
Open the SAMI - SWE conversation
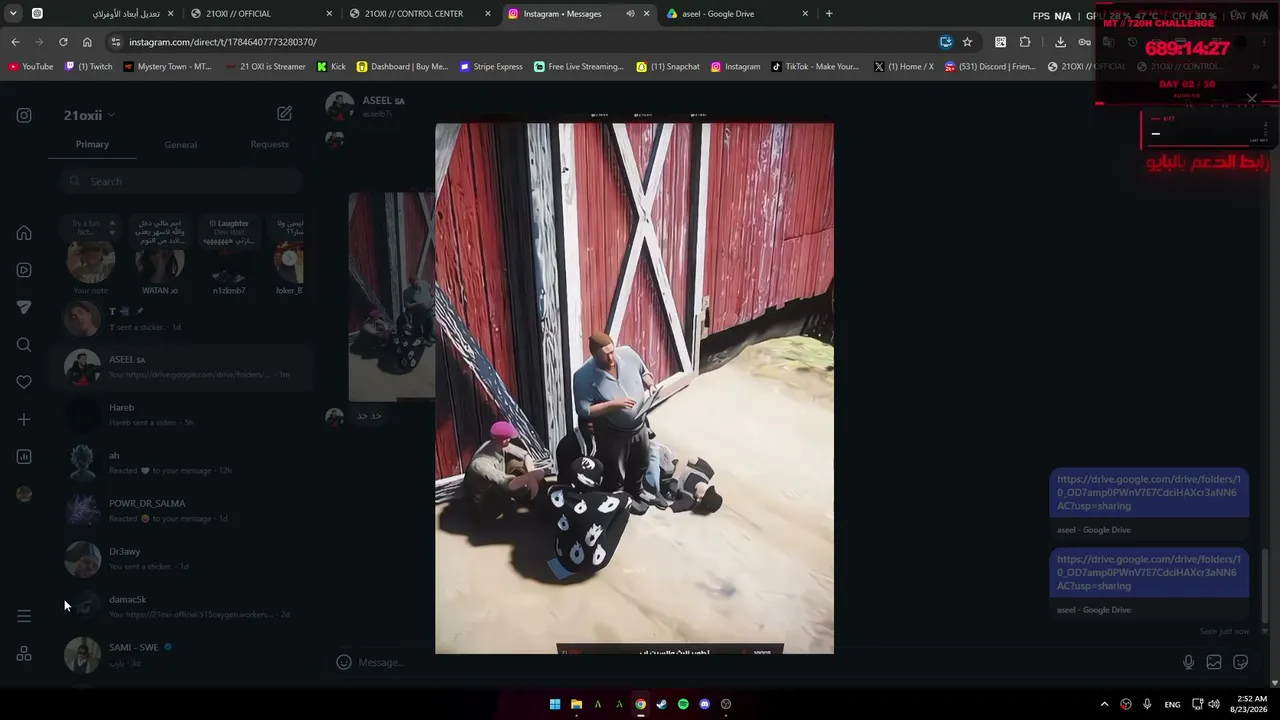tap(181, 655)
